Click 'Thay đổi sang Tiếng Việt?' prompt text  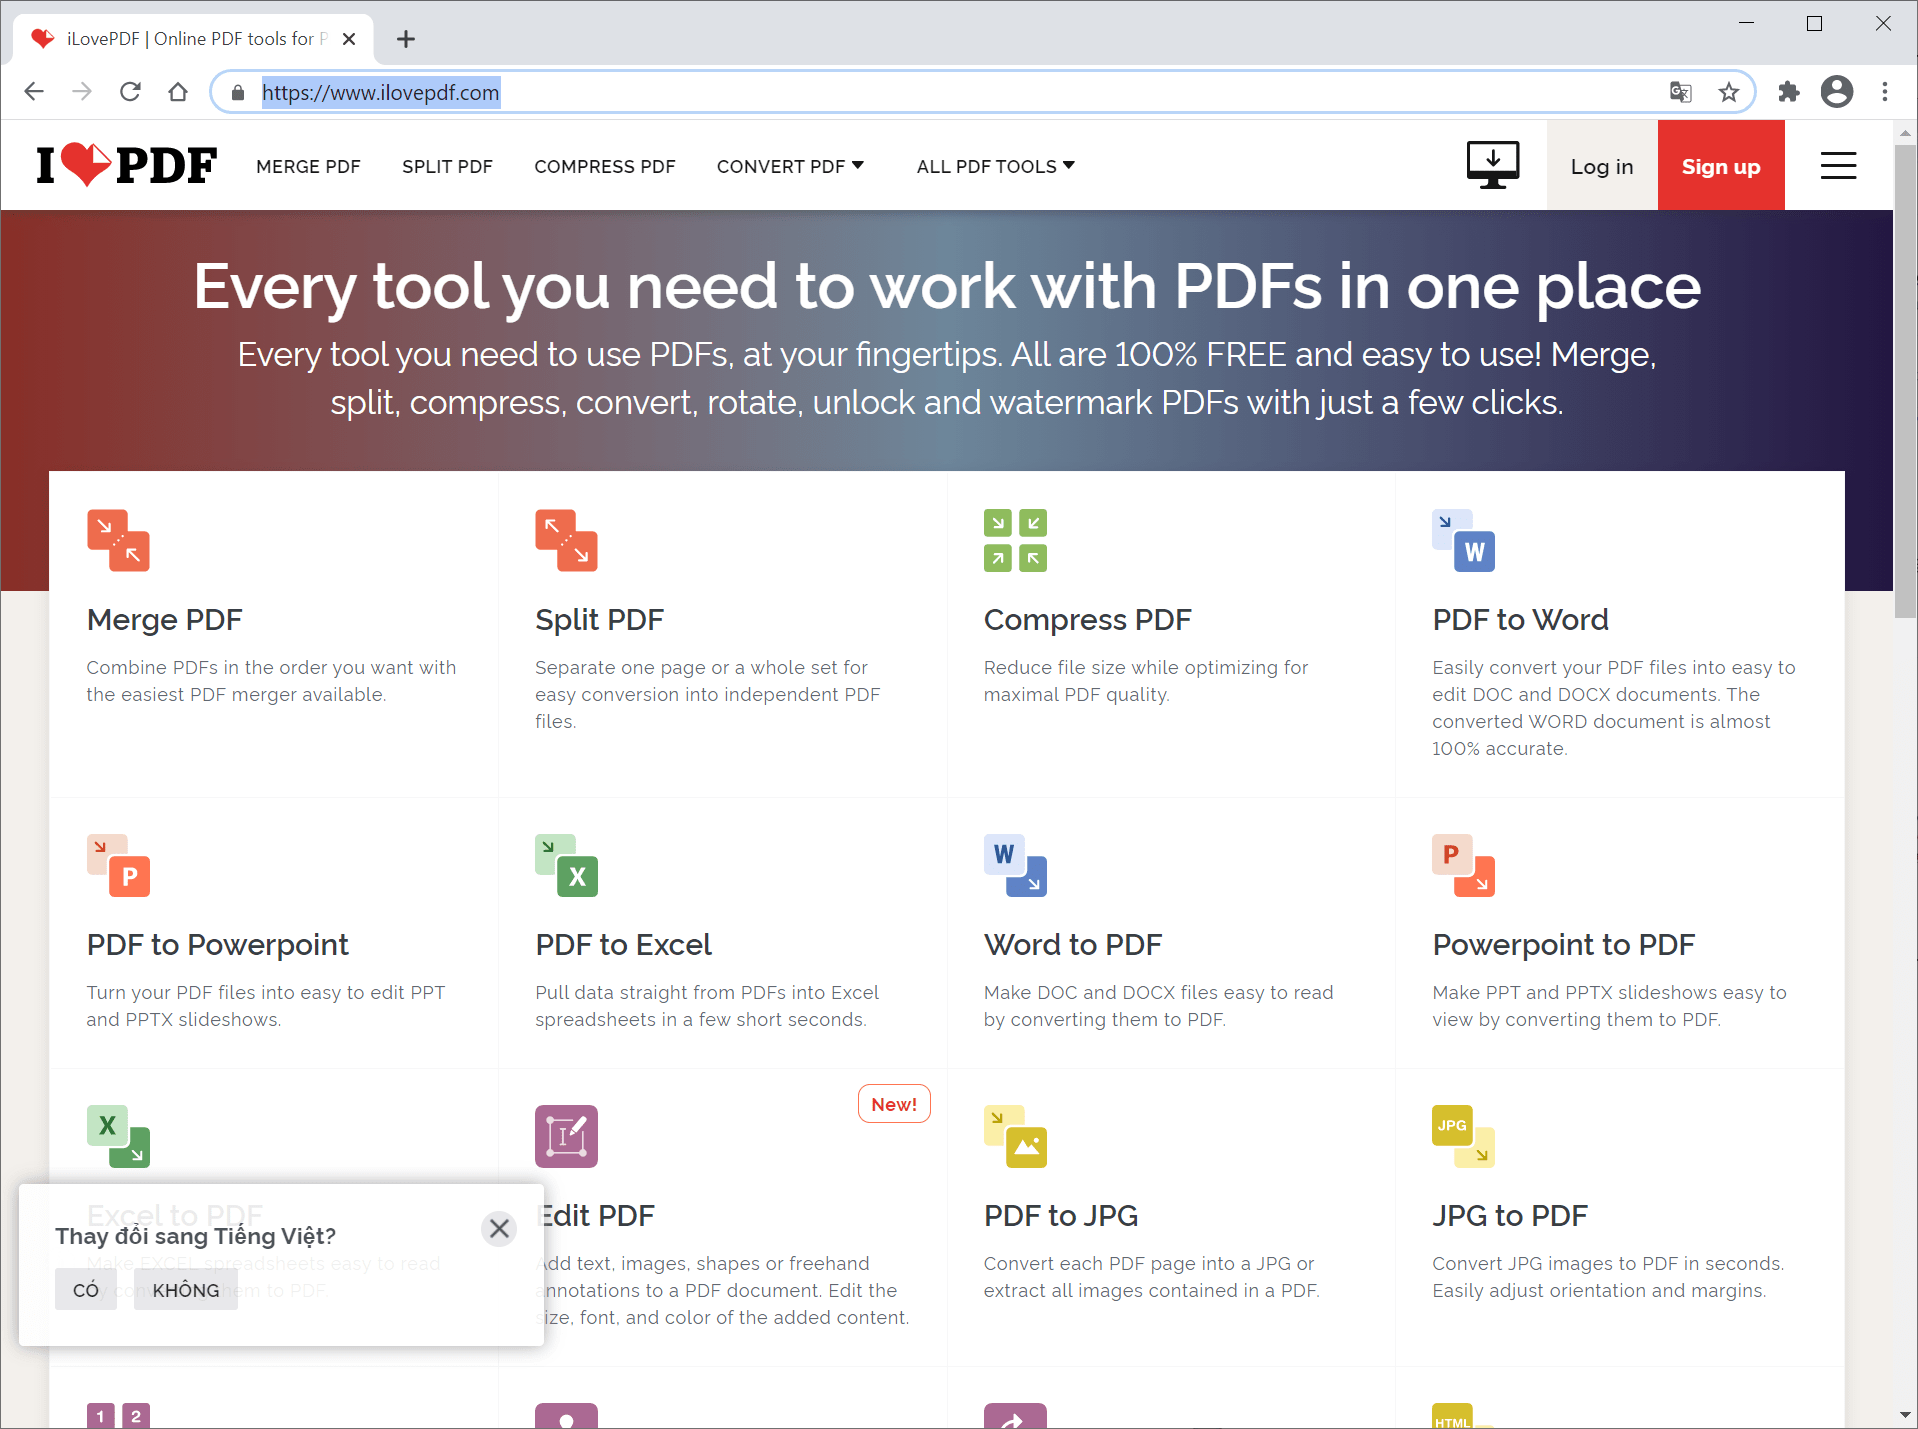click(196, 1236)
